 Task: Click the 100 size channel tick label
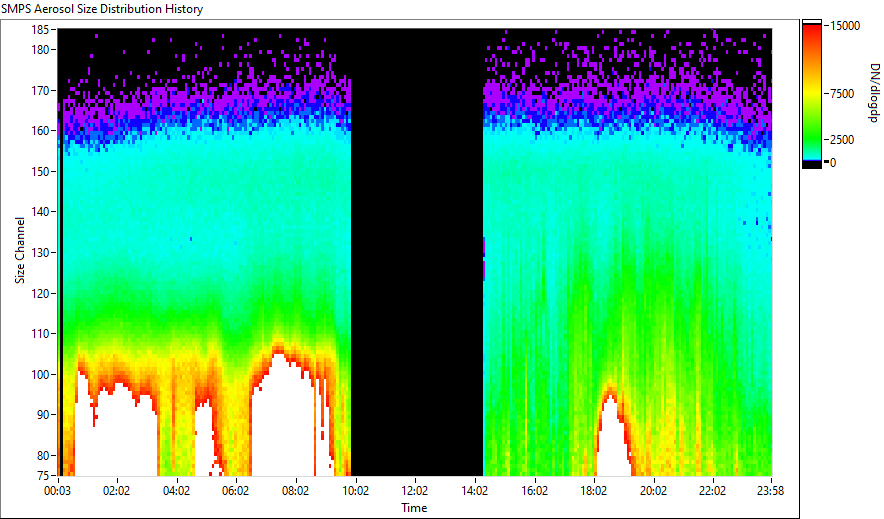(39, 374)
